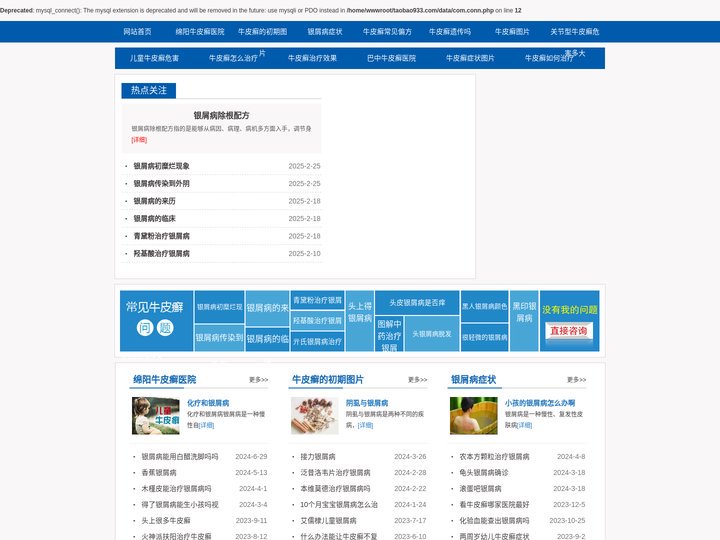The height and width of the screenshot is (540, 720).
Task: Open article 化验血能查出银屑病吗
Action: (494, 521)
